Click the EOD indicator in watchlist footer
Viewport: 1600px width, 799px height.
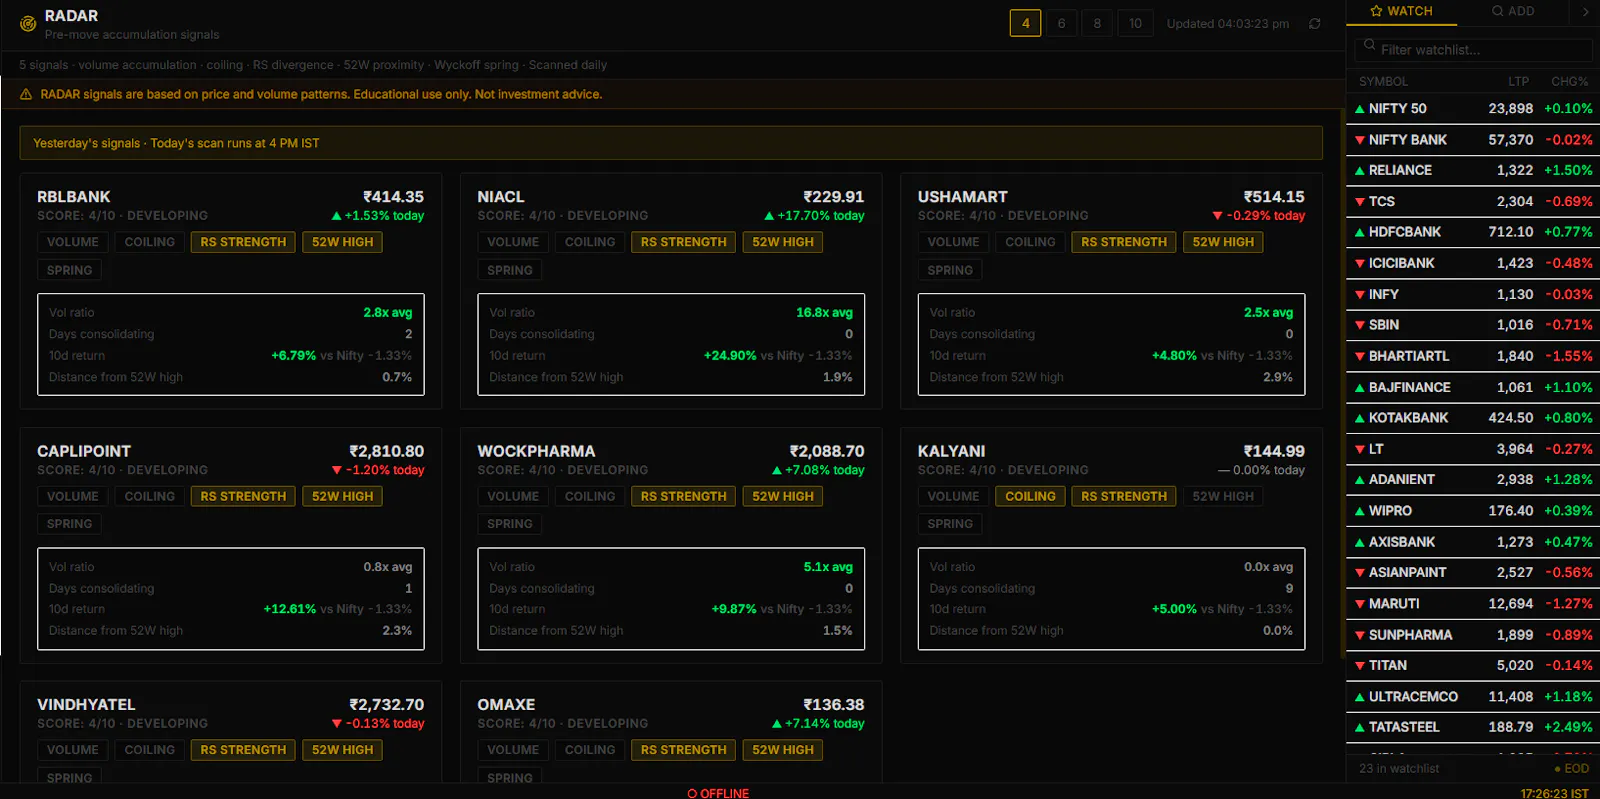1571,769
